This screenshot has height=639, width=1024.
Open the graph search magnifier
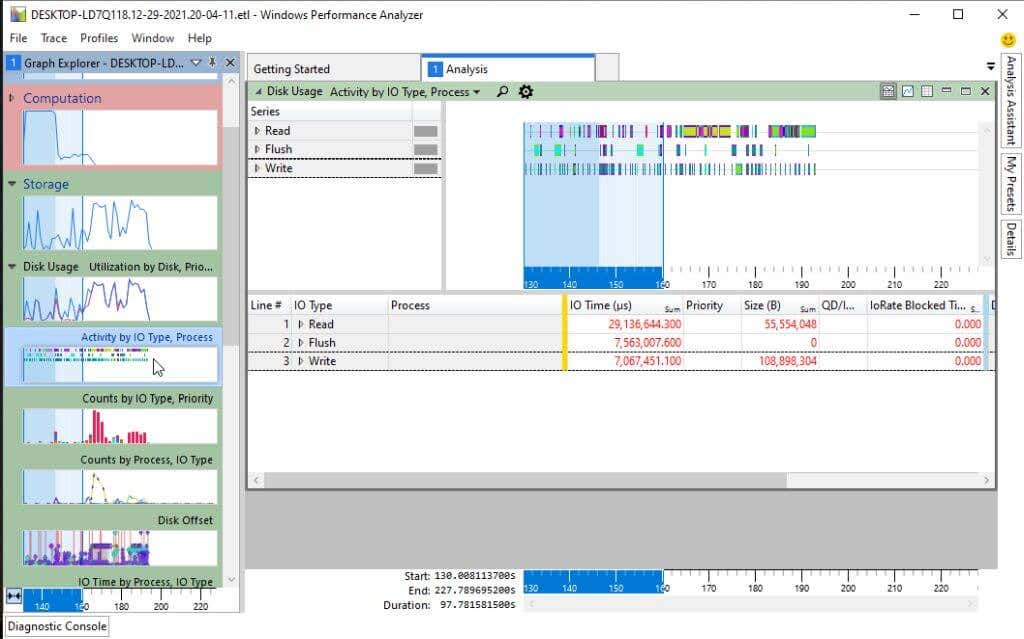click(501, 91)
